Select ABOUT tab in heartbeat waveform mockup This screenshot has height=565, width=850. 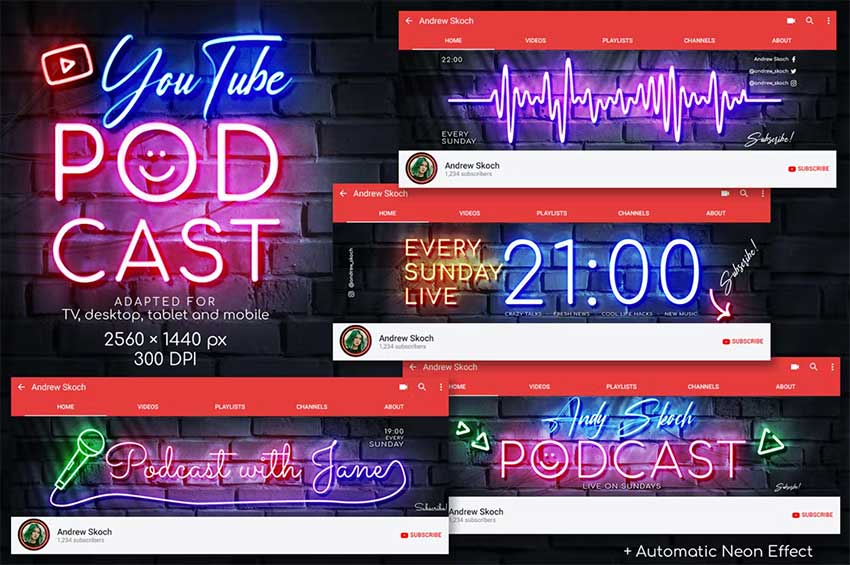[x=782, y=41]
